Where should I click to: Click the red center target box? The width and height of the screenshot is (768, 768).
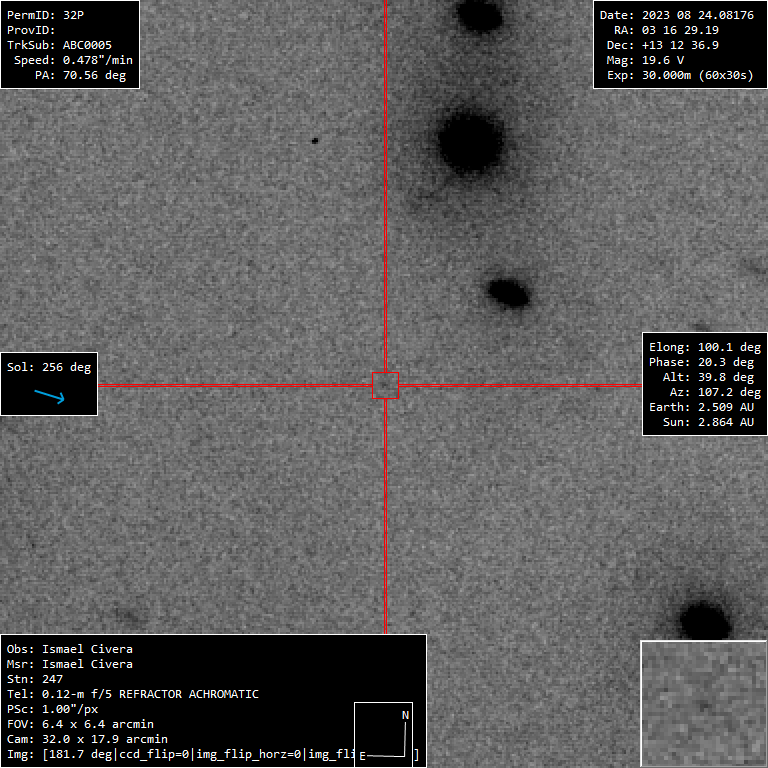[385, 385]
